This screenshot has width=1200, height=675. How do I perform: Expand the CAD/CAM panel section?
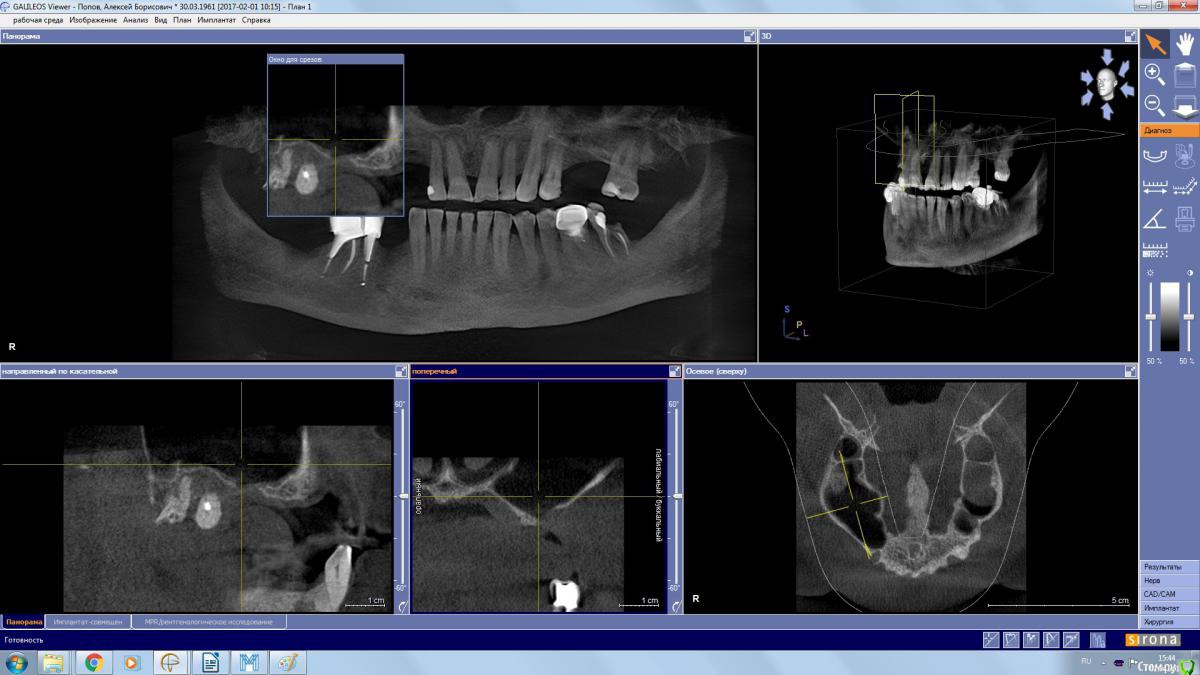tap(1169, 594)
